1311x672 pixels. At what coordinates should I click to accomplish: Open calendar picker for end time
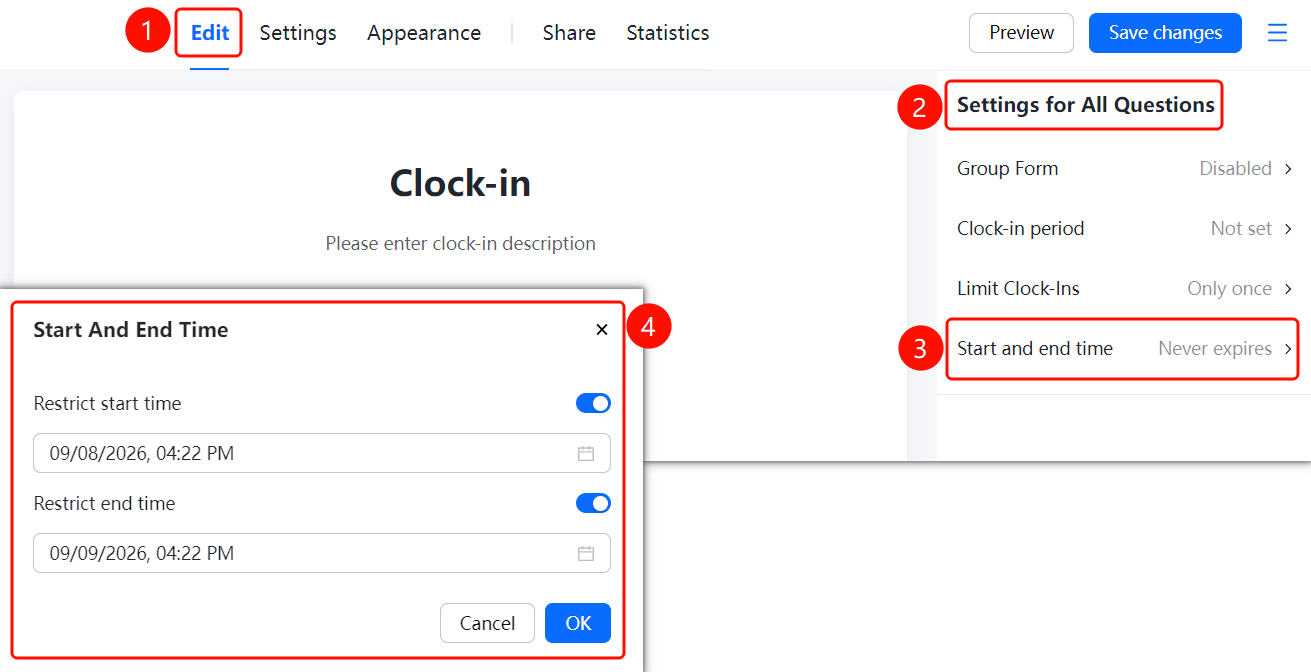pos(586,553)
